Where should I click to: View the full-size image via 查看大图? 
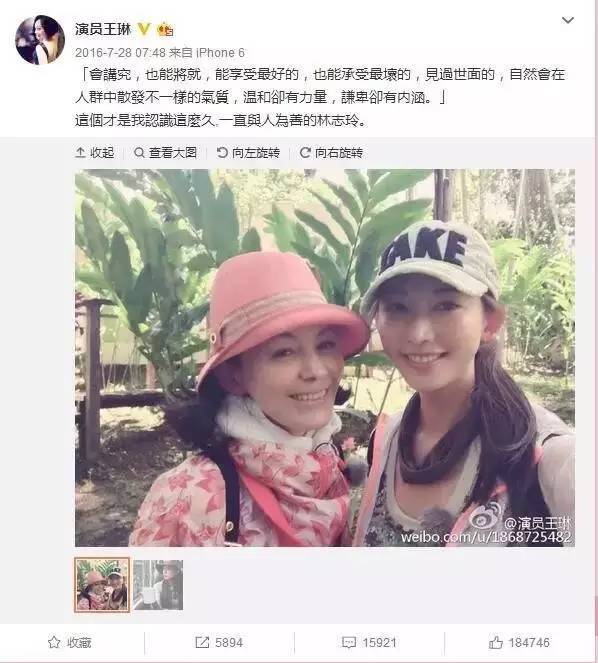[165, 153]
